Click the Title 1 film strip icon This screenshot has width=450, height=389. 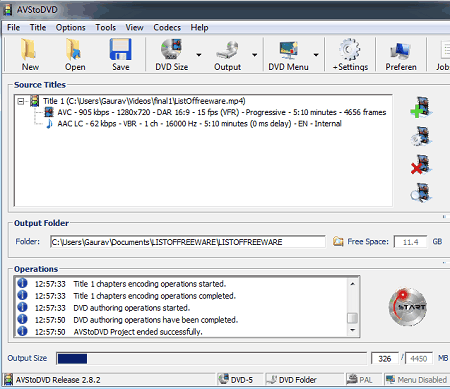pyautogui.click(x=34, y=101)
